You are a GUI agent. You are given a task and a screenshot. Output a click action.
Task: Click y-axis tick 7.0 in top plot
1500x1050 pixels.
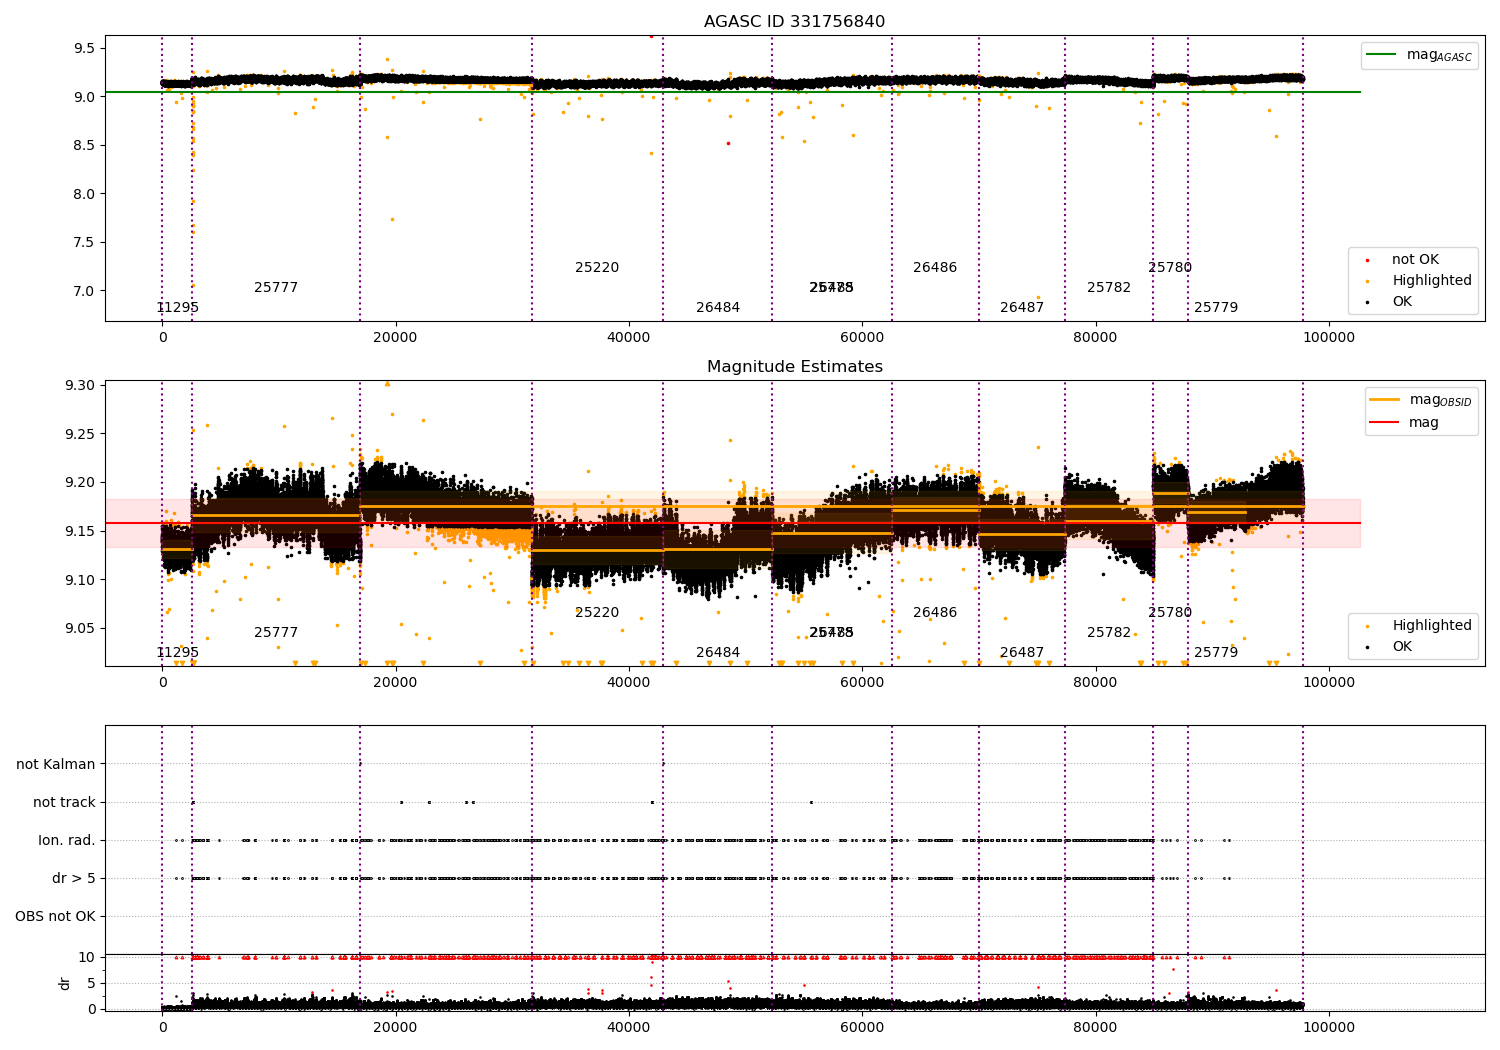pos(84,291)
